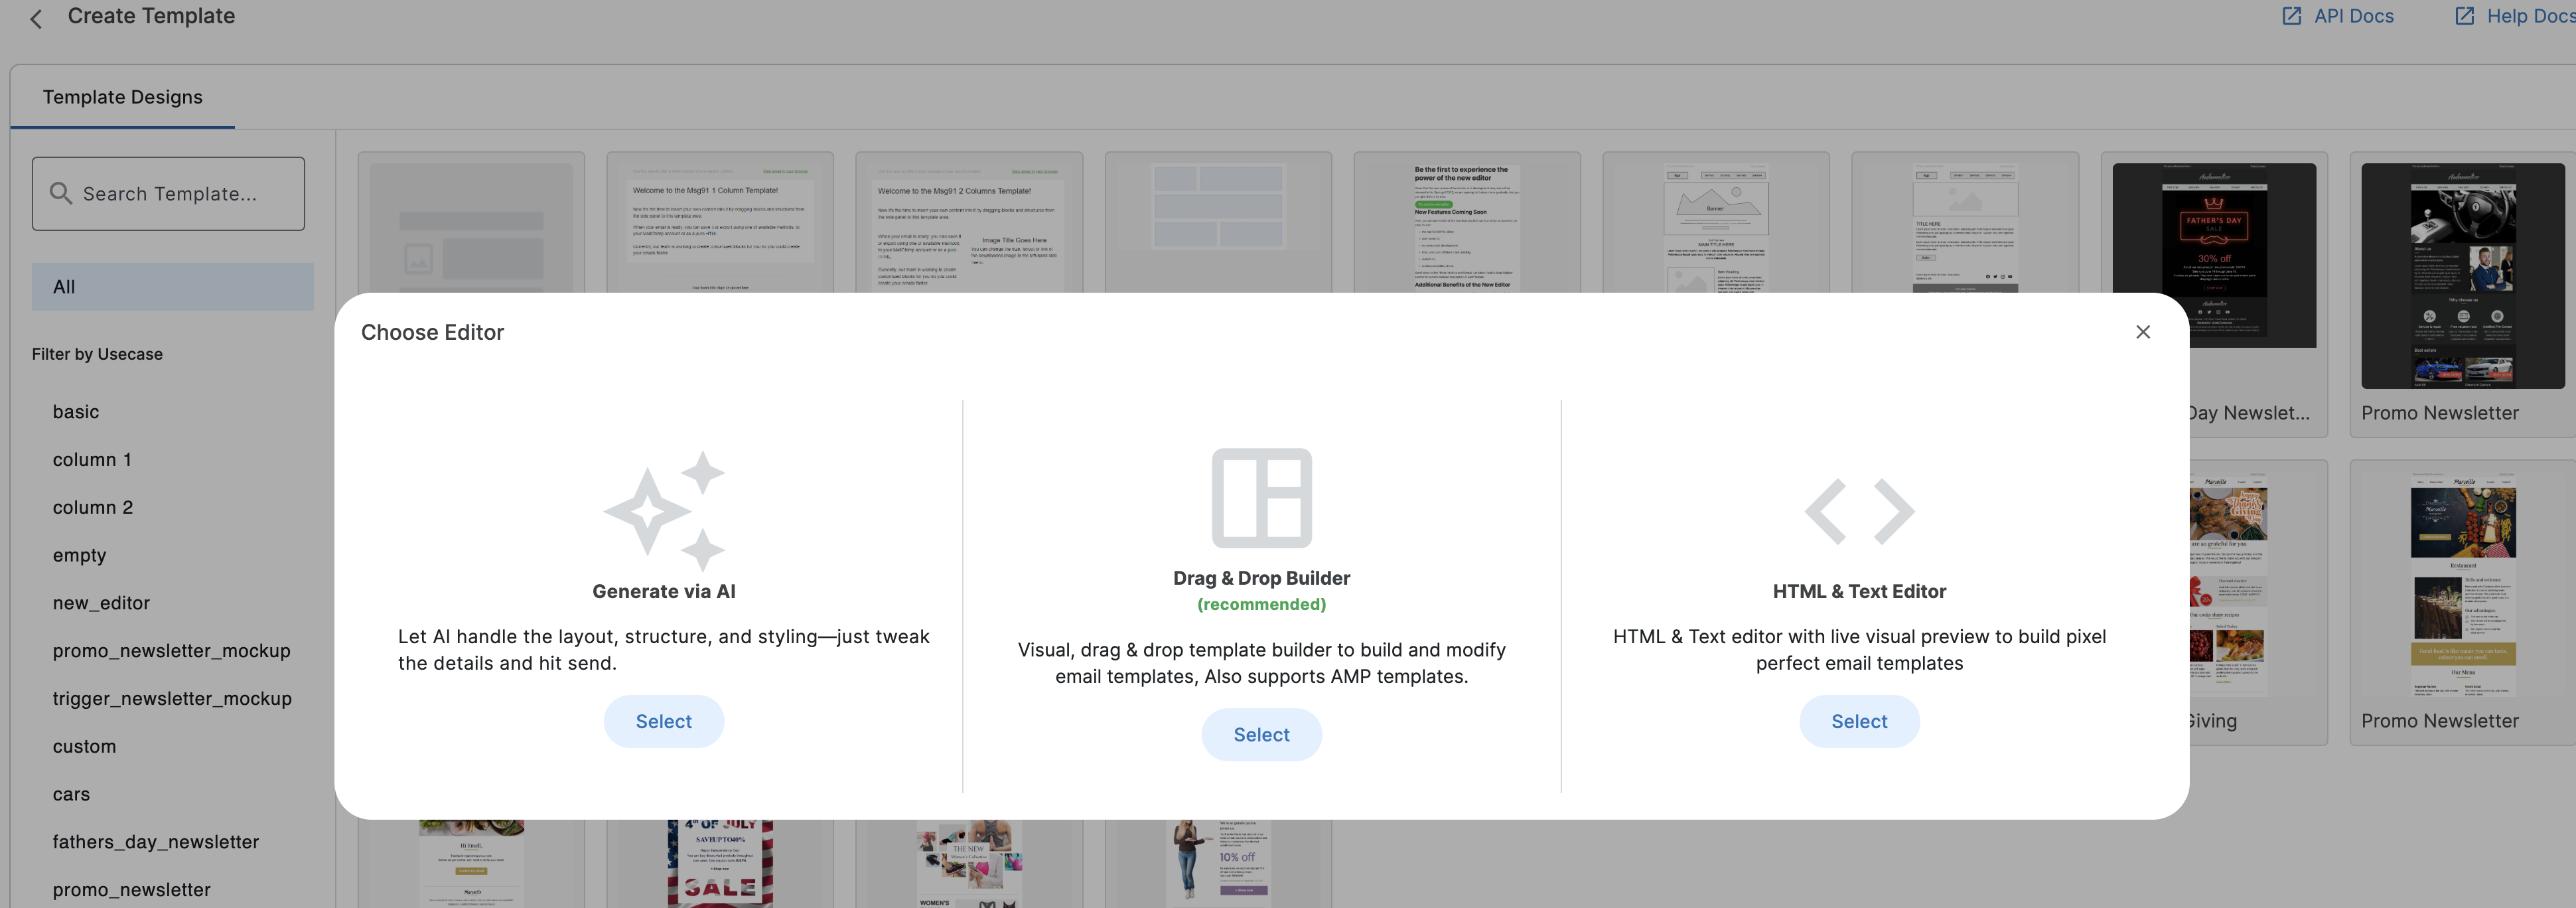2576x908 pixels.
Task: Click the Drag & Drop Builder layout icon
Action: click(x=1261, y=497)
